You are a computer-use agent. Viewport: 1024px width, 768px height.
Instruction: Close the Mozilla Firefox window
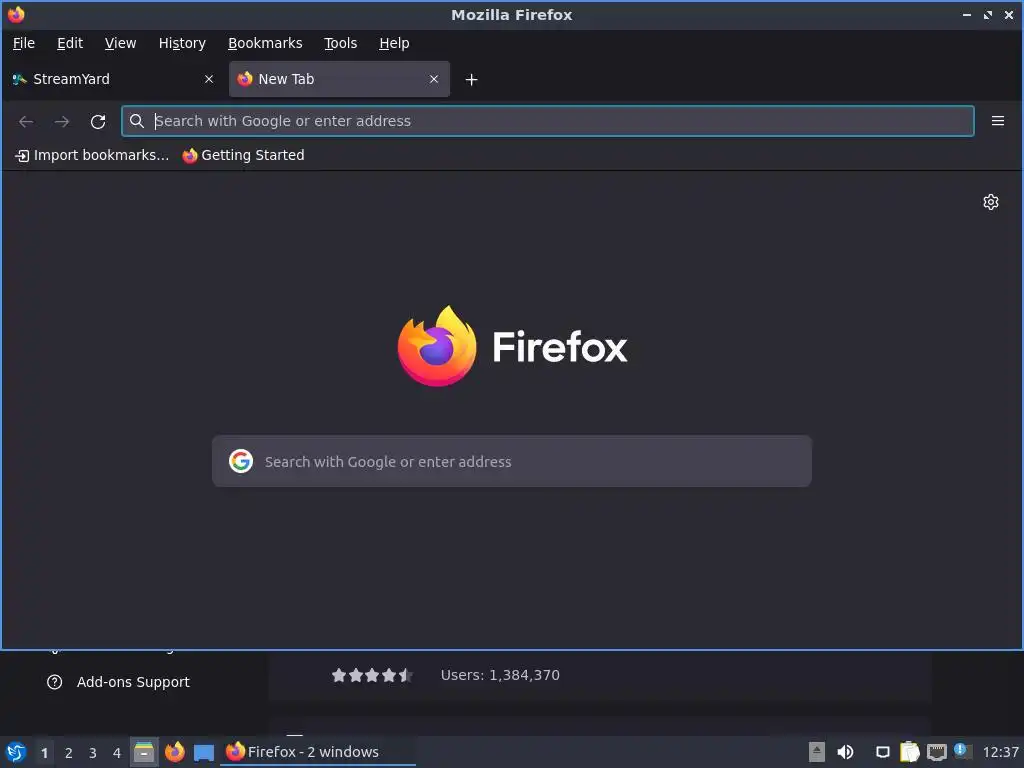pyautogui.click(x=1008, y=14)
